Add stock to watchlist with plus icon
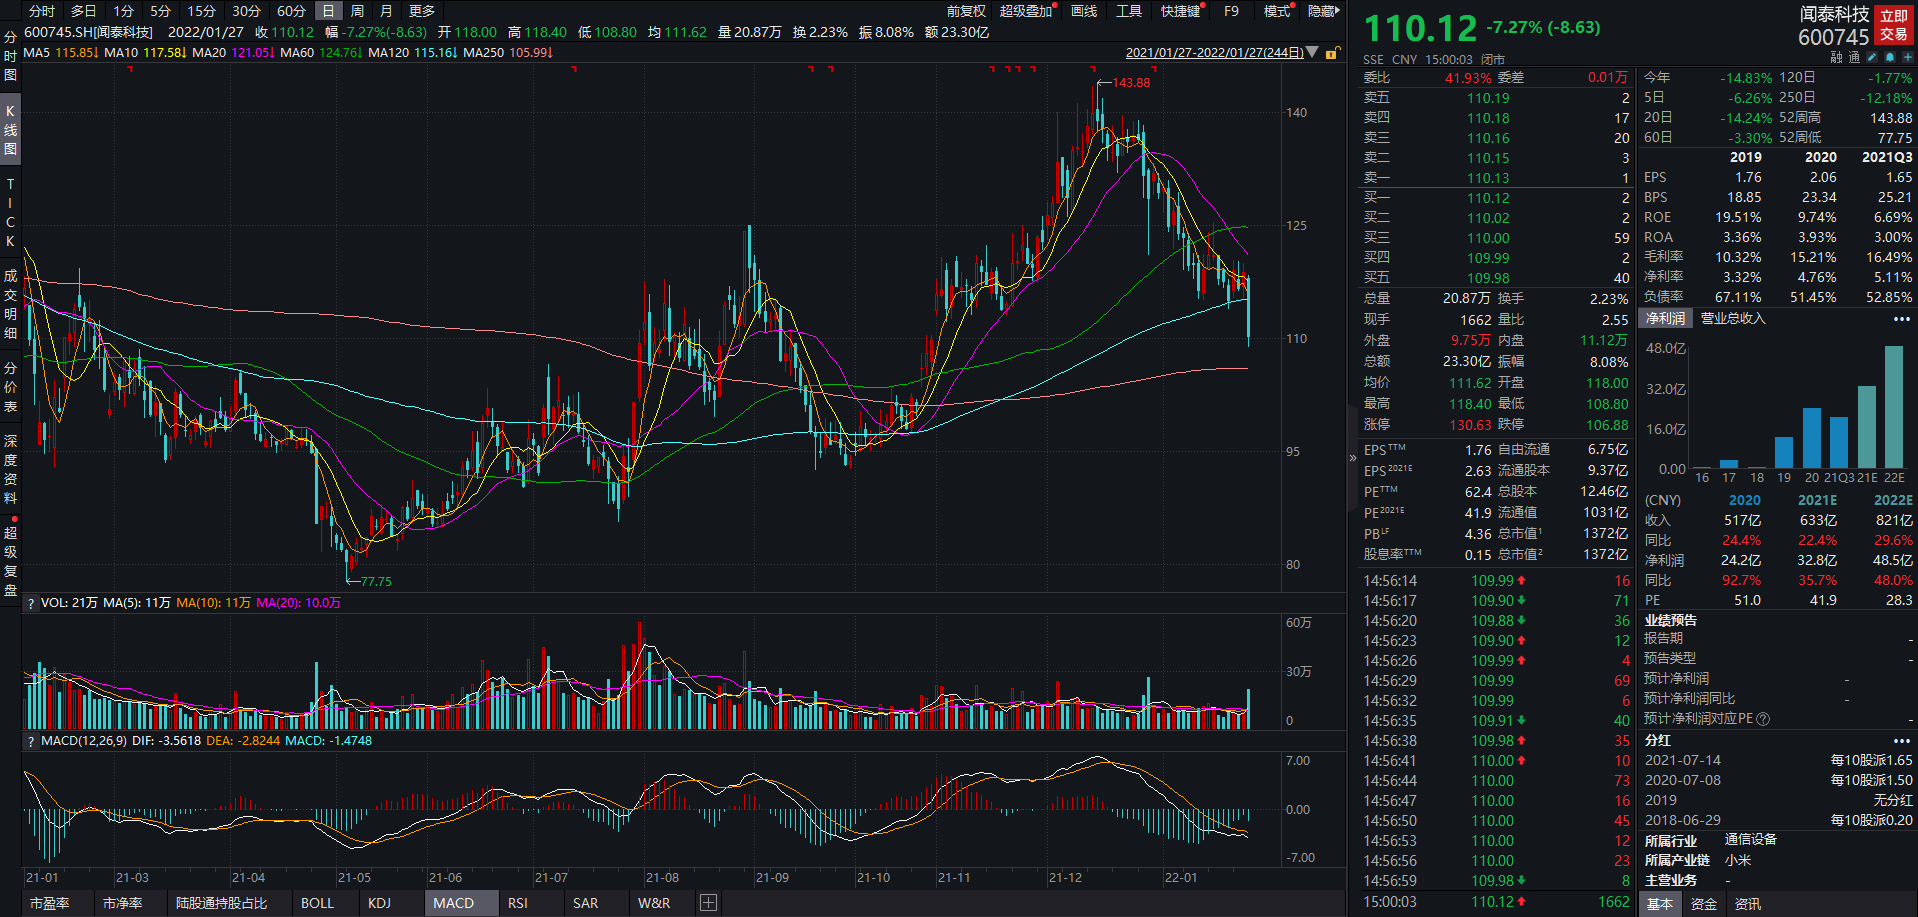1918x917 pixels. tap(1908, 57)
